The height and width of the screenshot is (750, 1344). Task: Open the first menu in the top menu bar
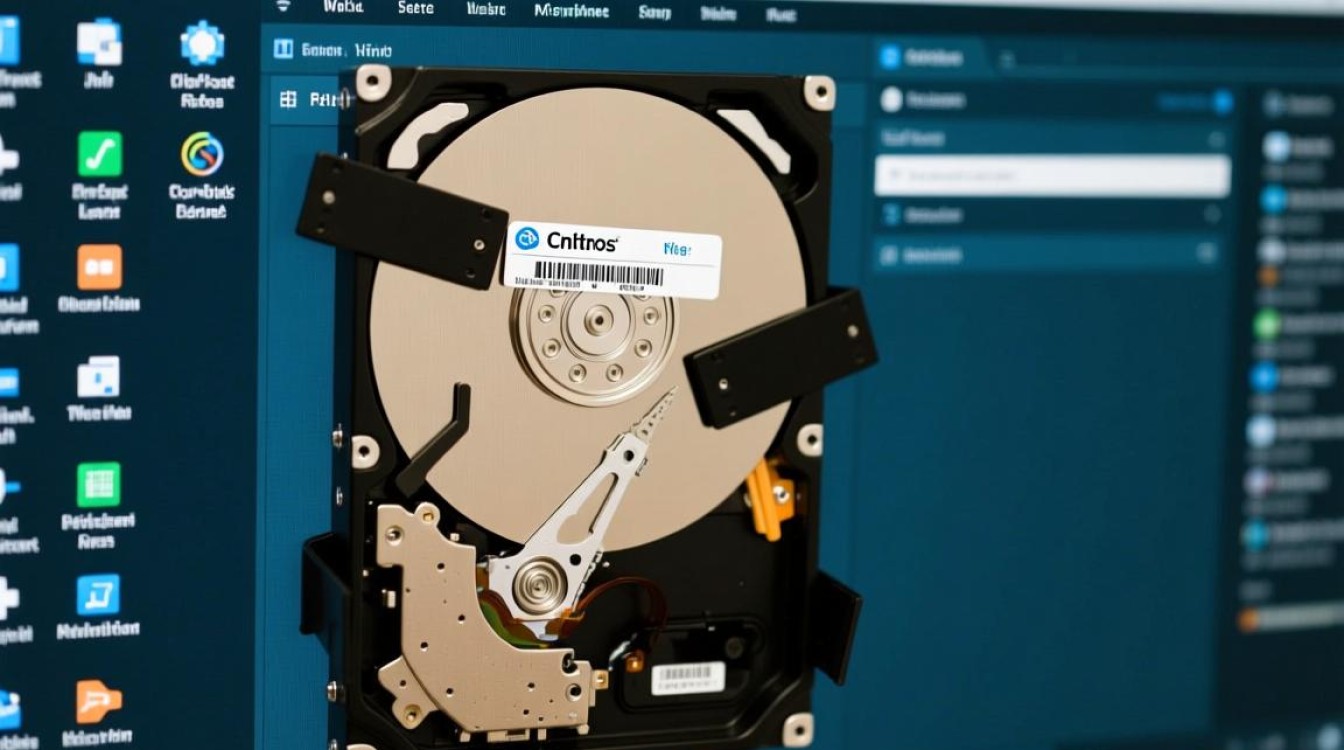(340, 8)
